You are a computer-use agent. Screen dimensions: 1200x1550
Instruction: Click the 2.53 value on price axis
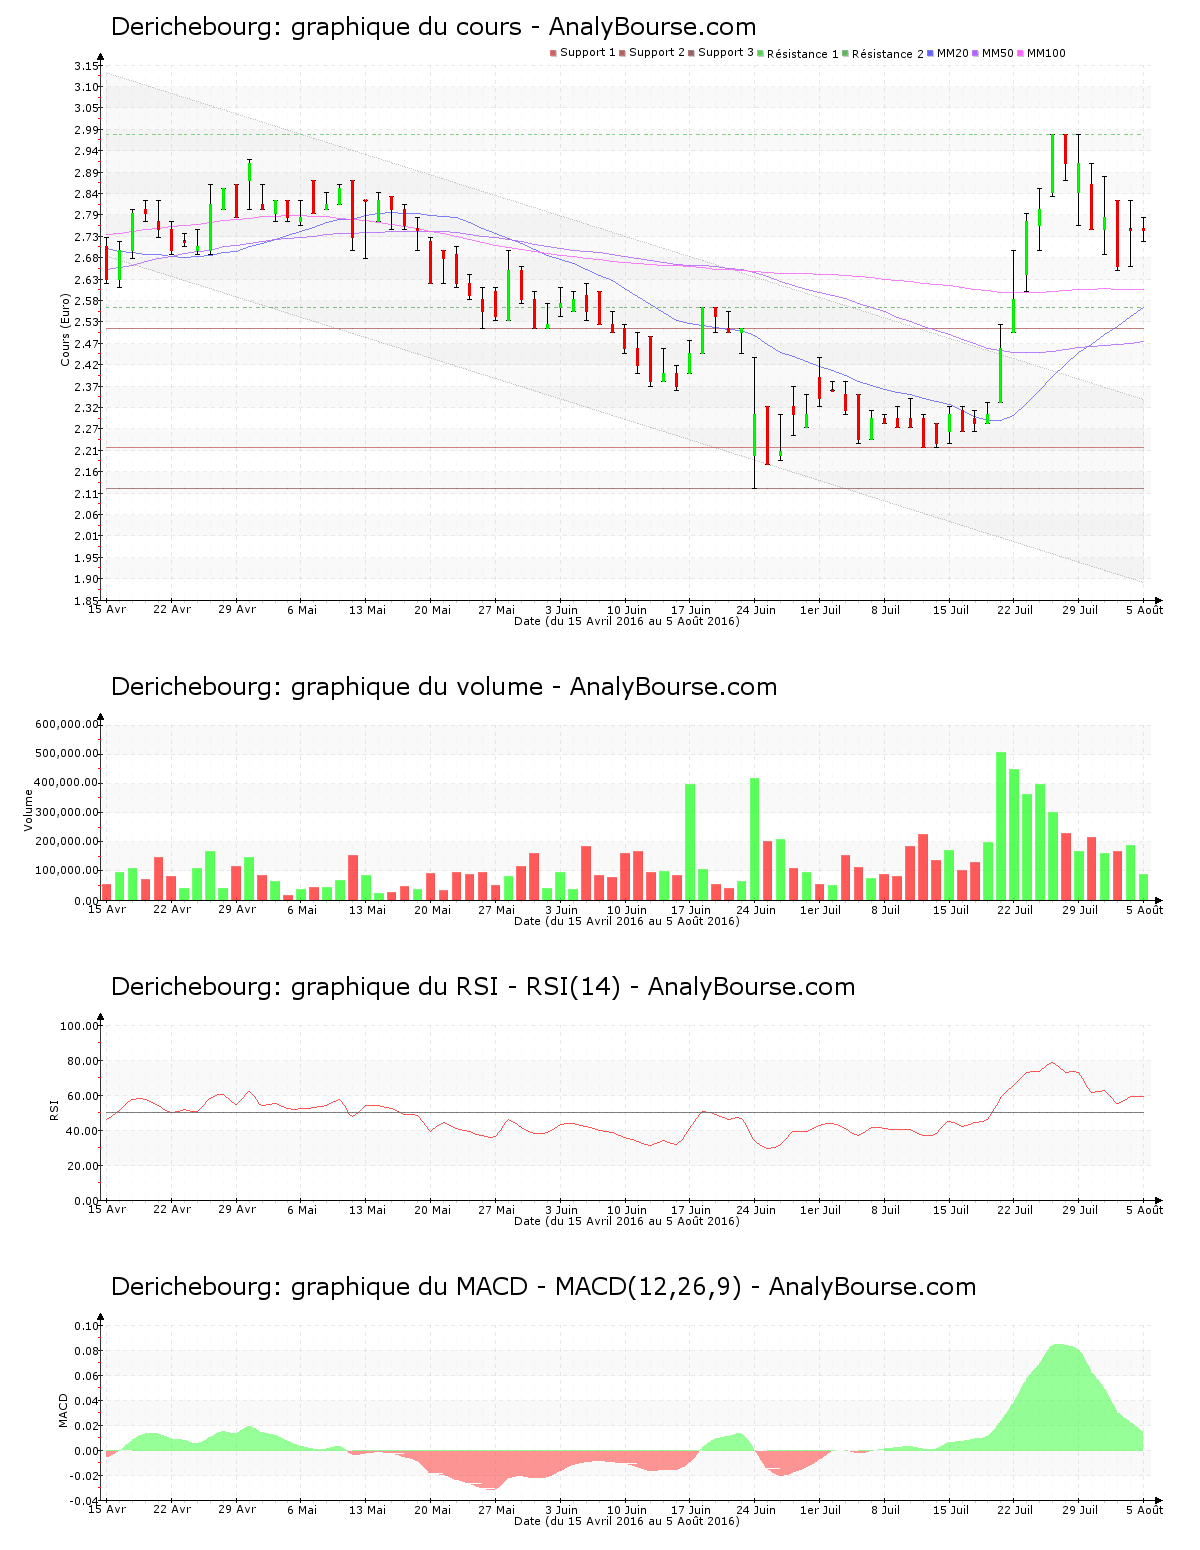click(86, 323)
